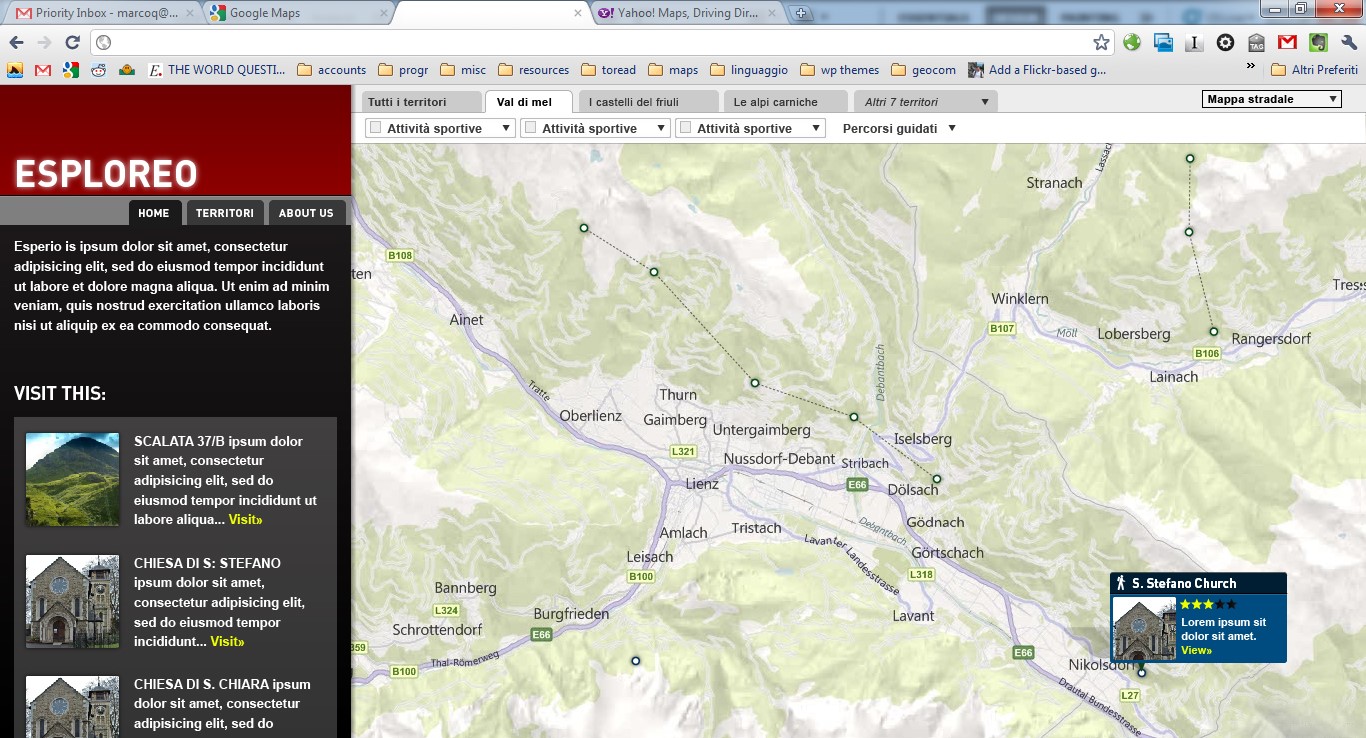Go back with the browser back arrow
1366x738 pixels.
click(x=16, y=42)
